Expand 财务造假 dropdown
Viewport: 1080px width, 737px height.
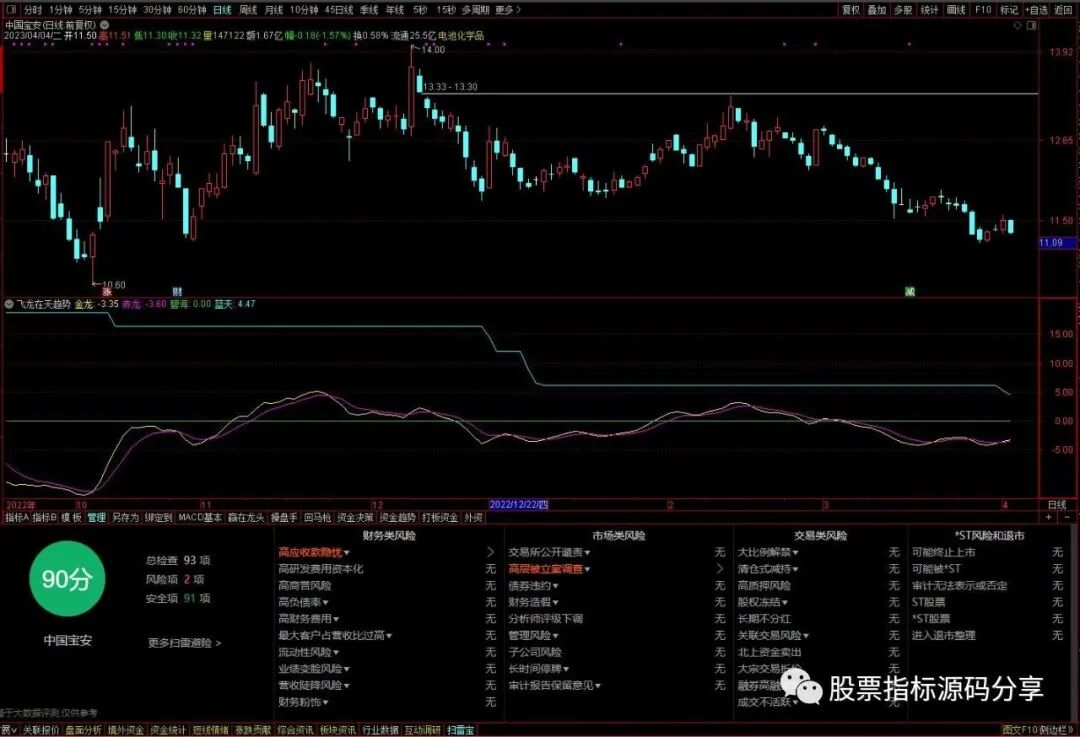pos(533,602)
